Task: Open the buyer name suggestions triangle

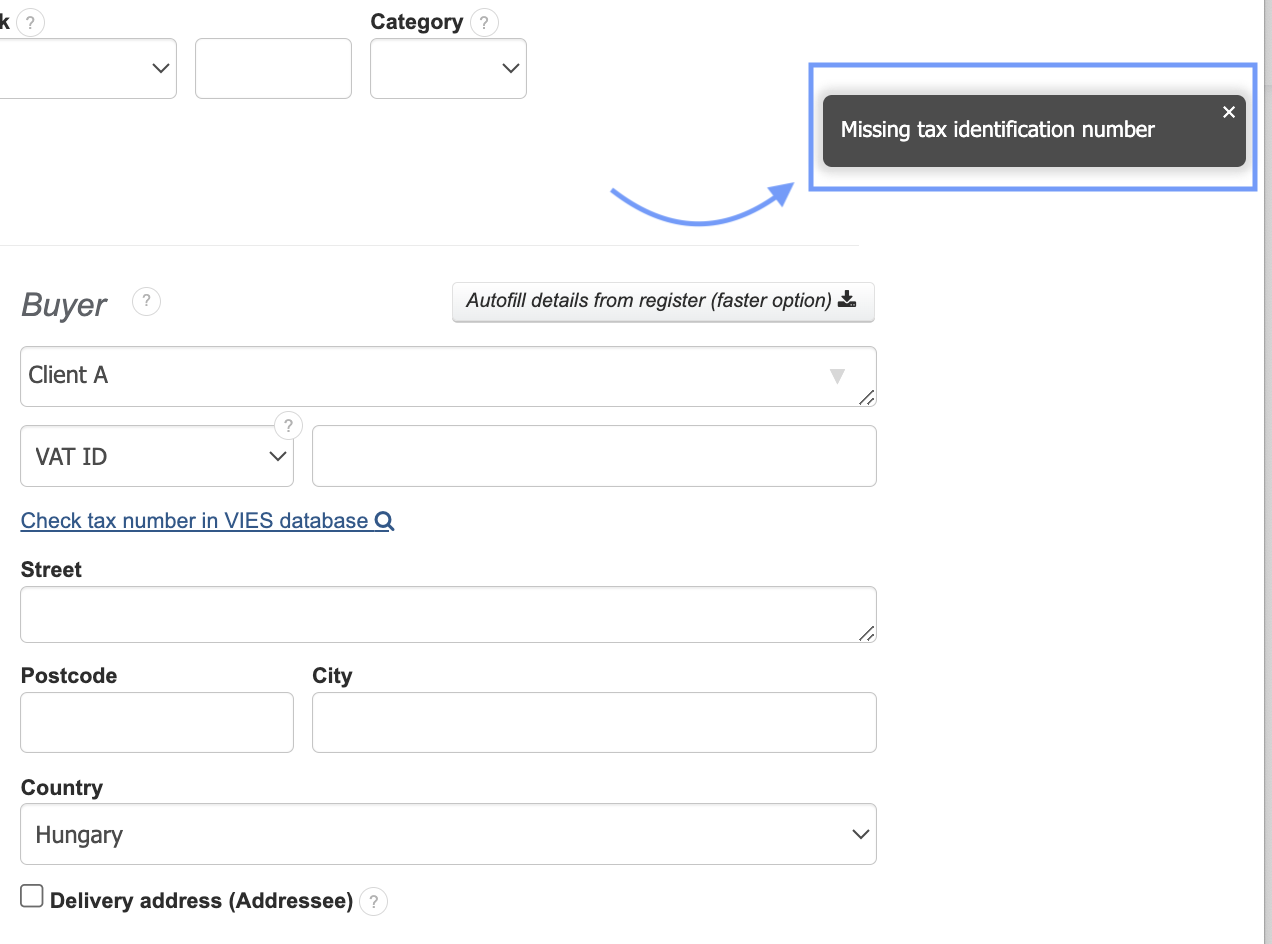Action: [x=837, y=376]
